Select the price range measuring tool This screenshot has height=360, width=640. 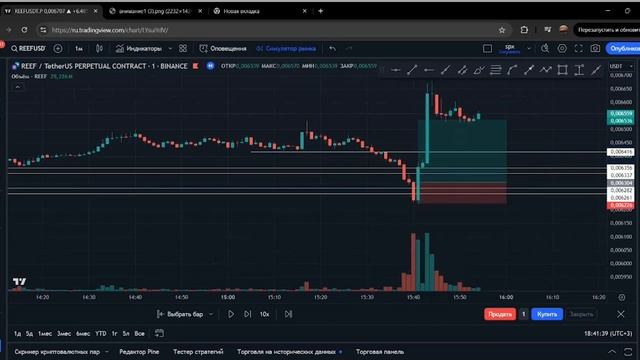pos(579,70)
